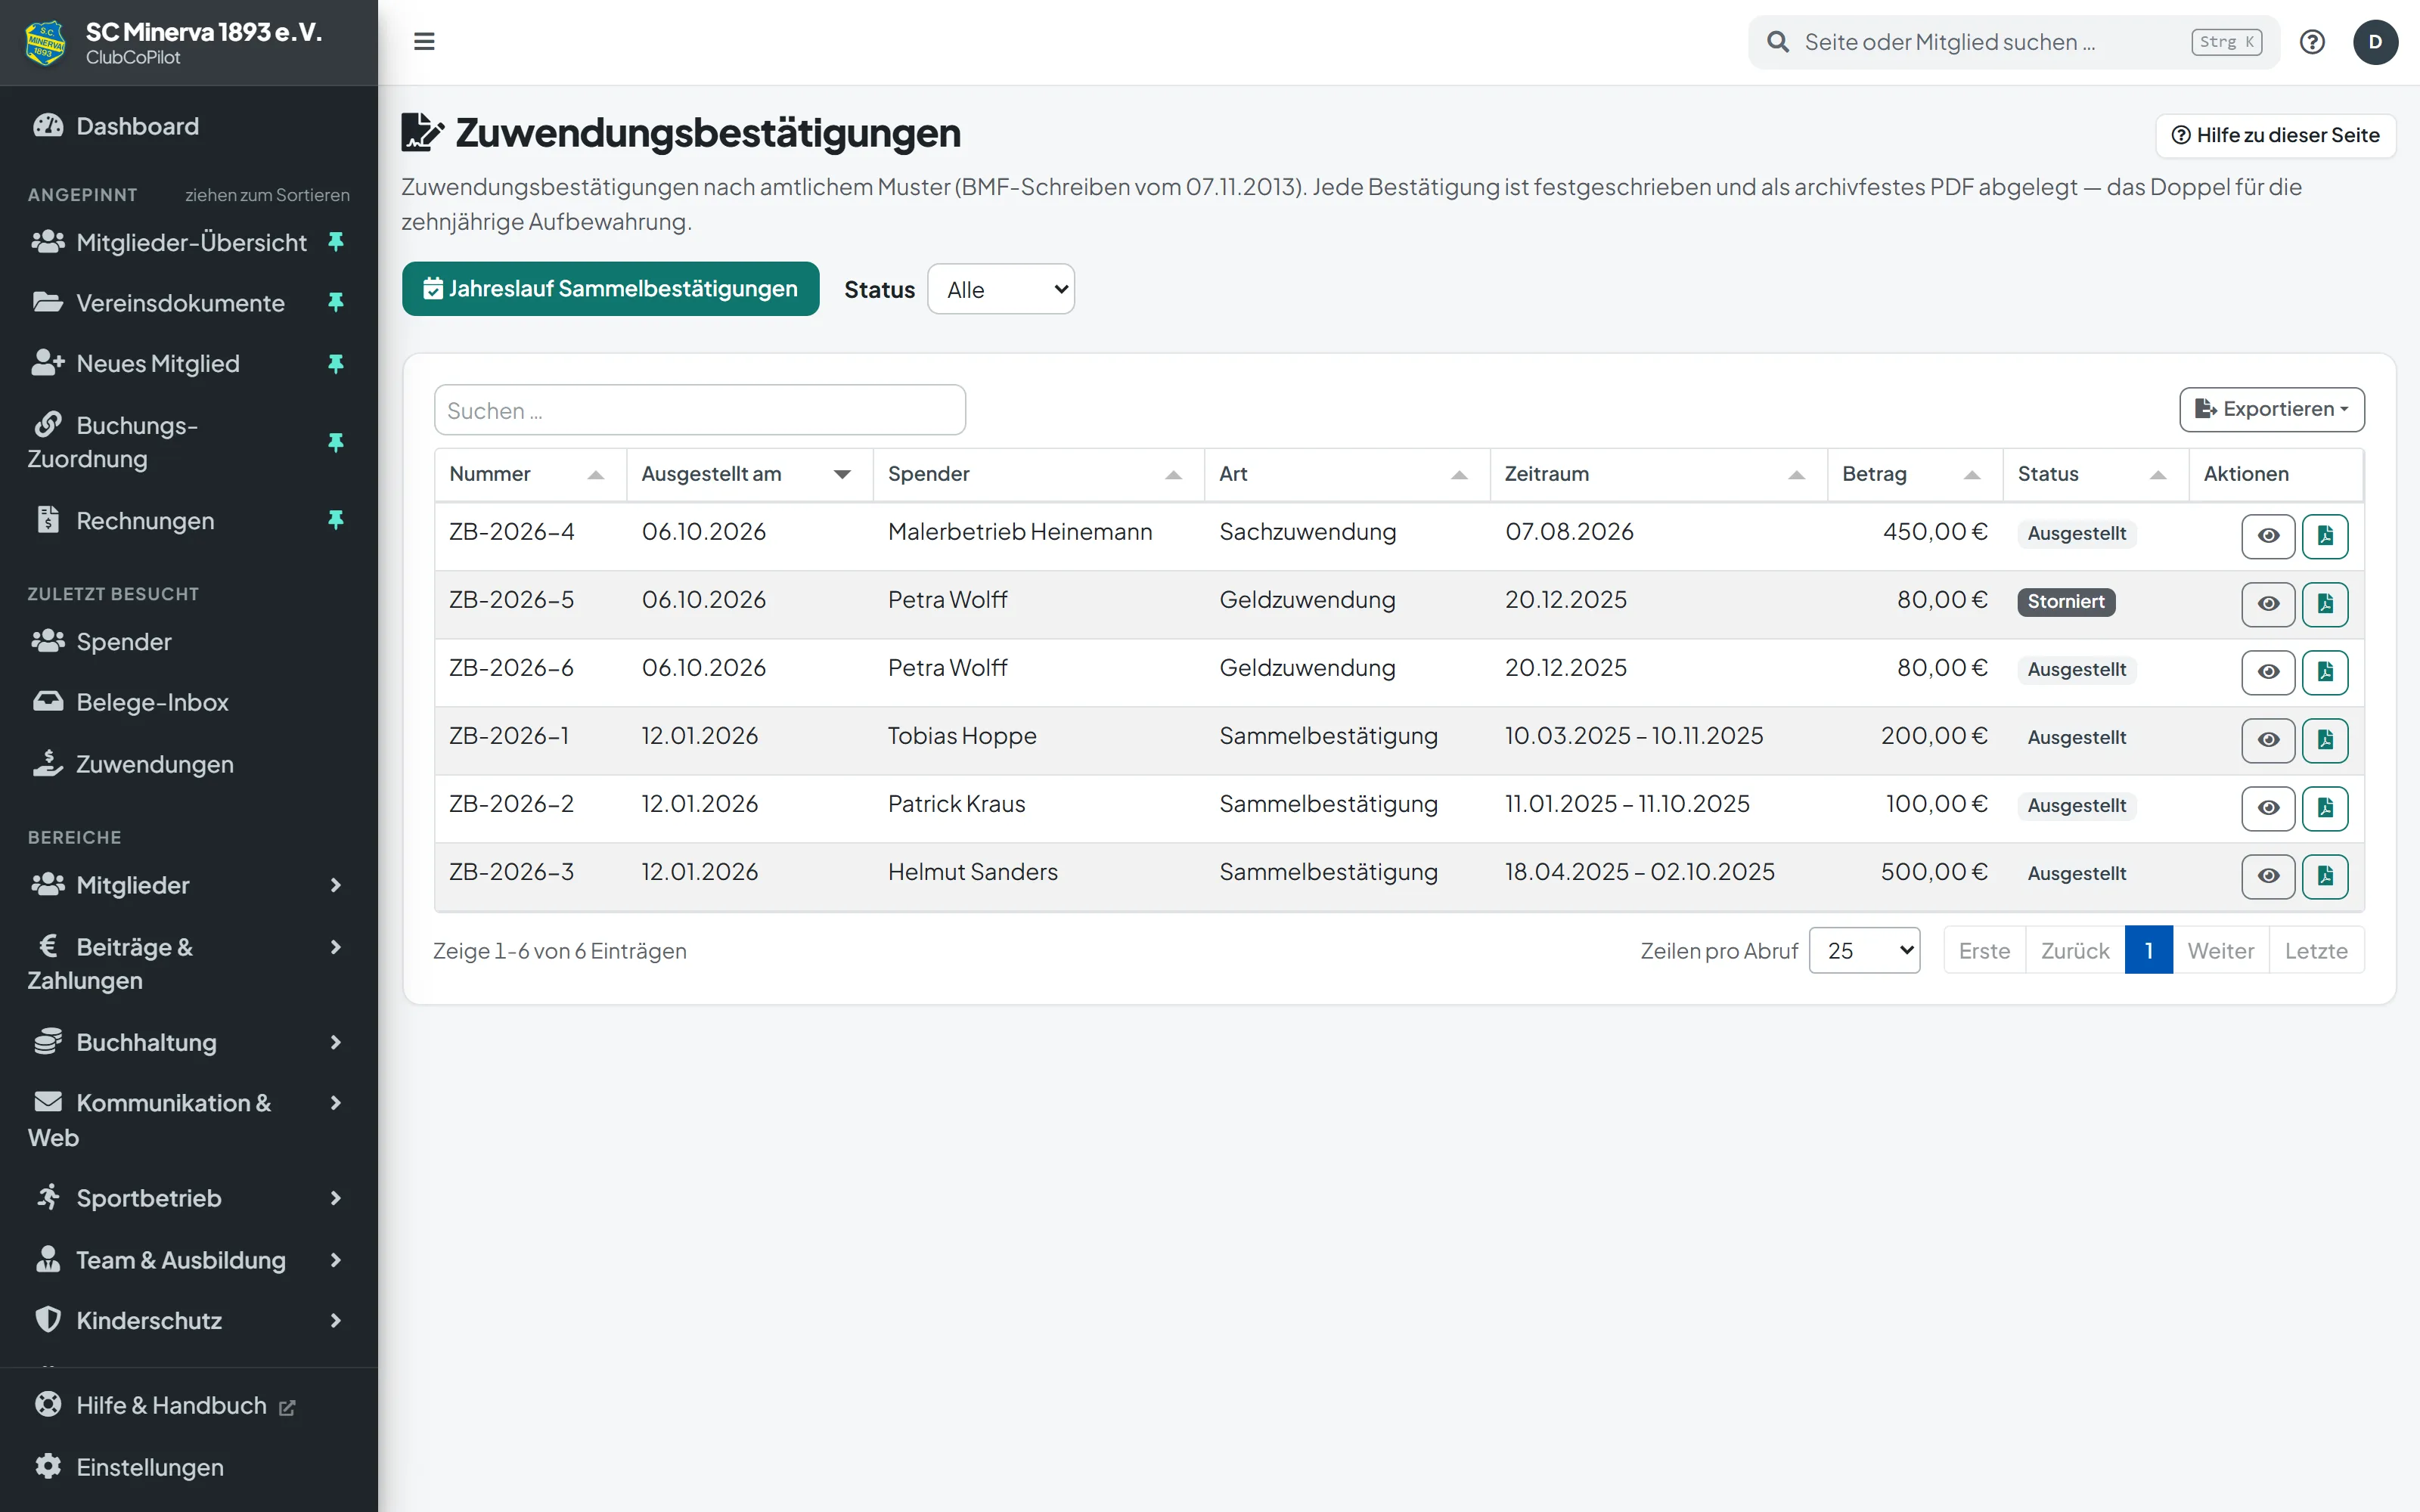The width and height of the screenshot is (2420, 1512).
Task: Focus the table Suchen input field
Action: 700,410
